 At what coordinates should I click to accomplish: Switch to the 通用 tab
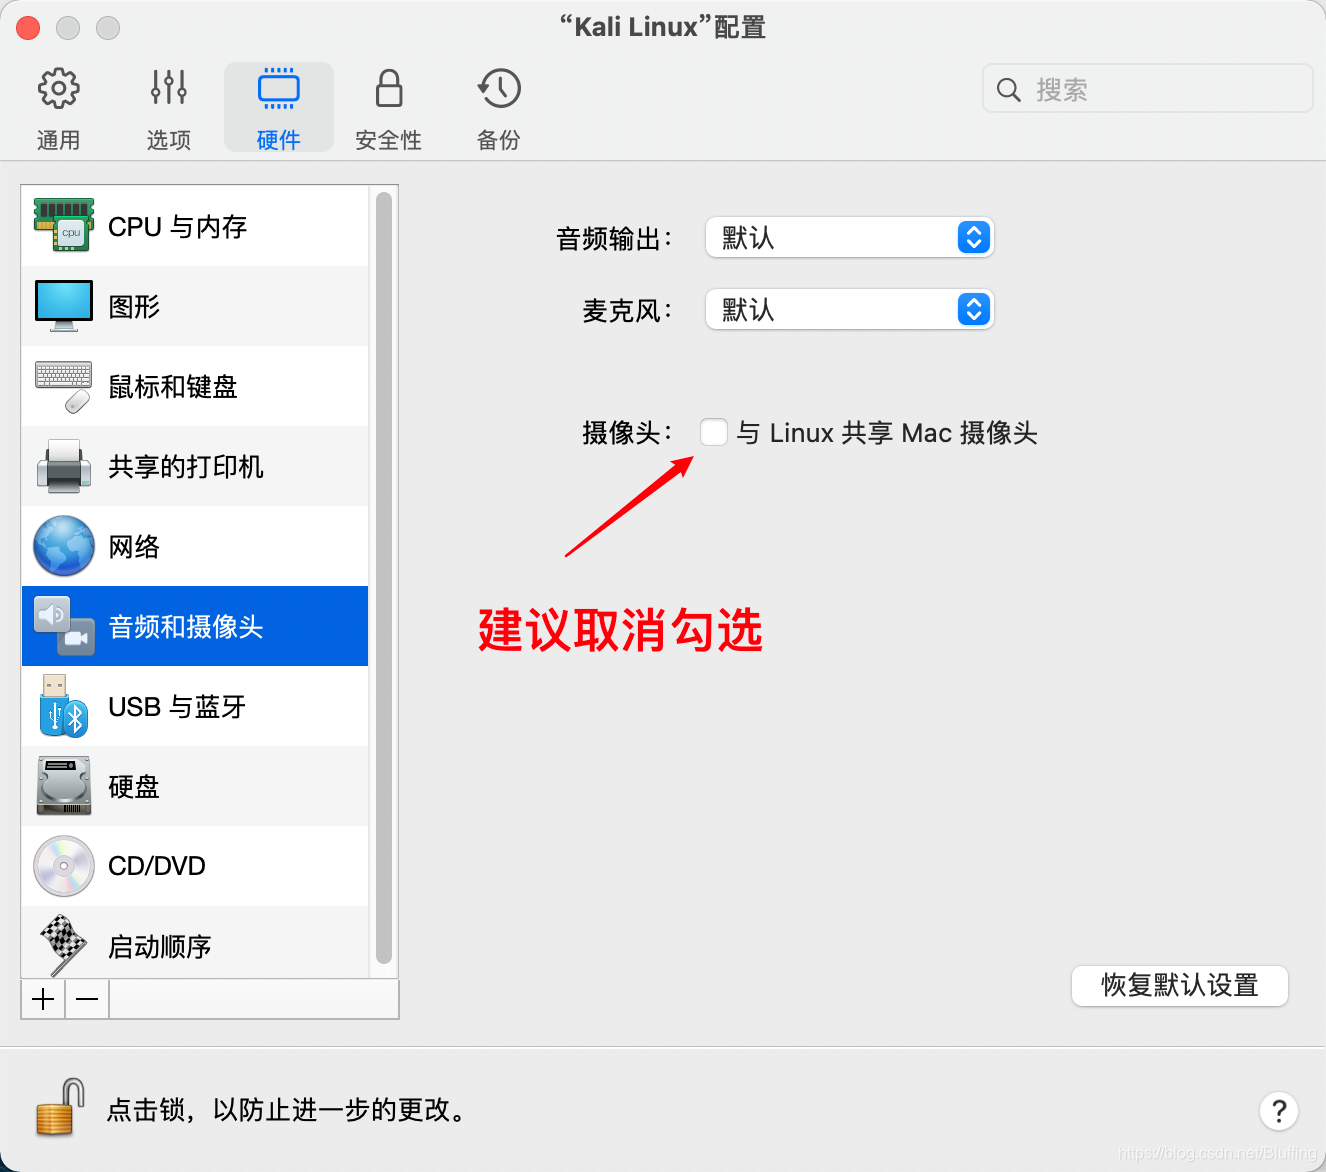(x=58, y=105)
